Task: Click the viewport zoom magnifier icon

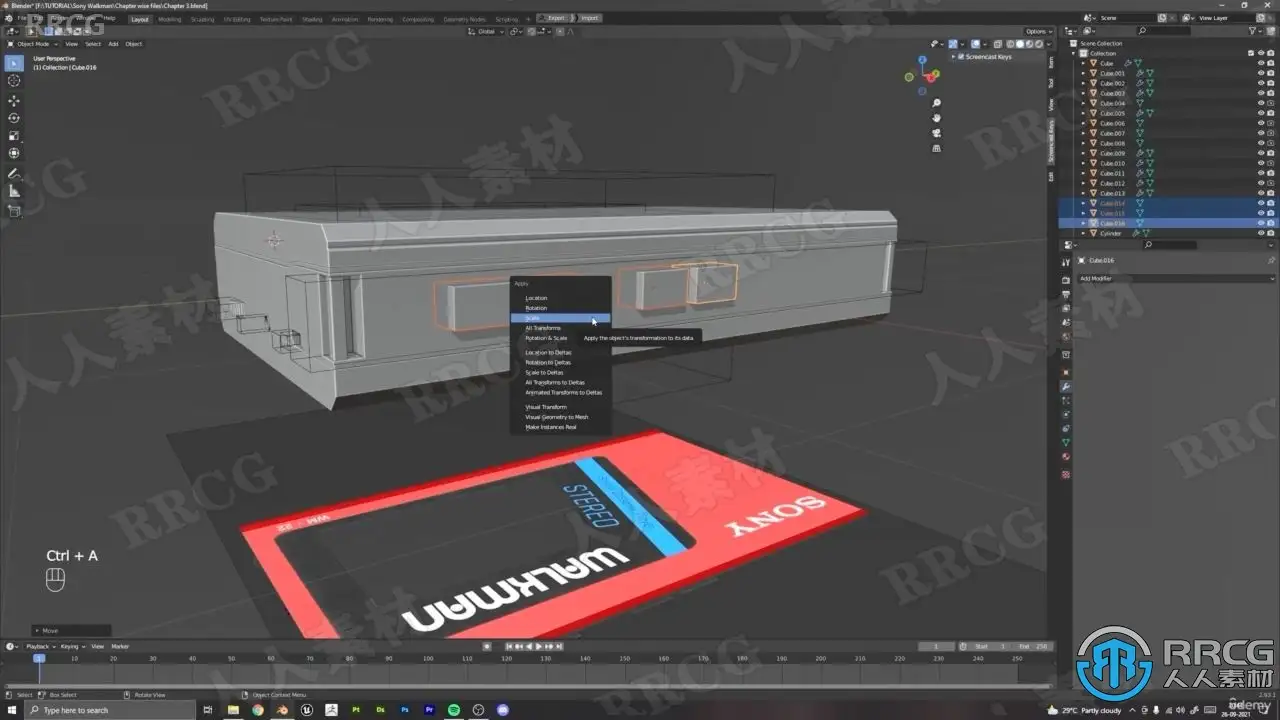Action: (x=936, y=103)
